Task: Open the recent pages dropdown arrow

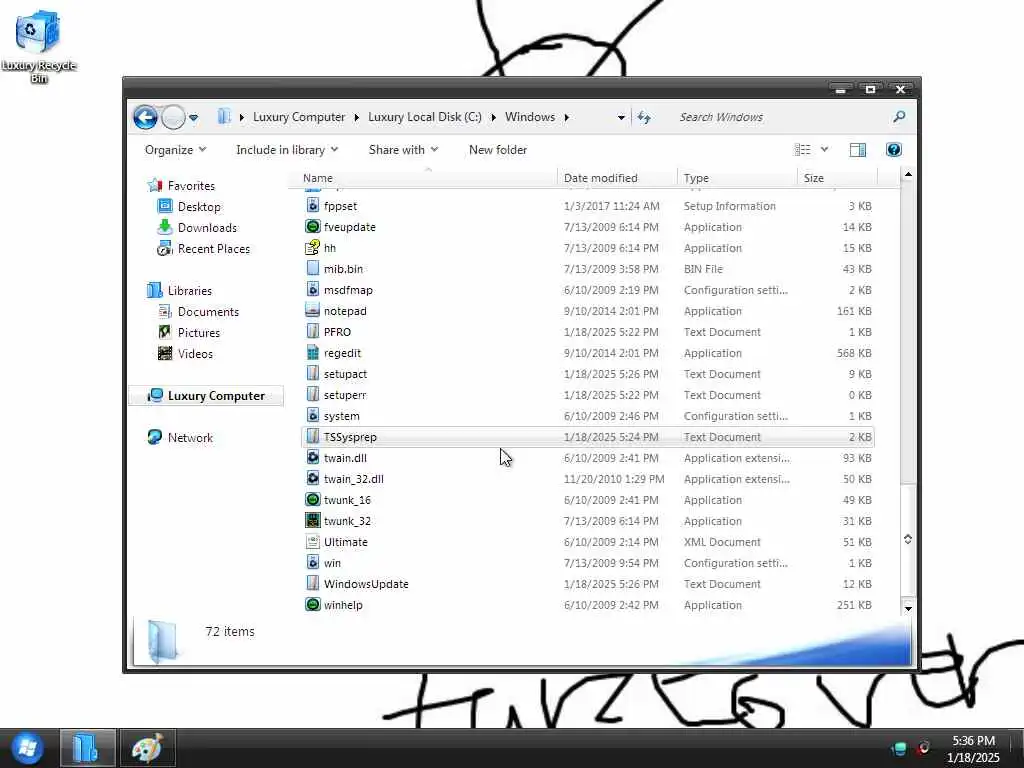Action: pyautogui.click(x=193, y=118)
